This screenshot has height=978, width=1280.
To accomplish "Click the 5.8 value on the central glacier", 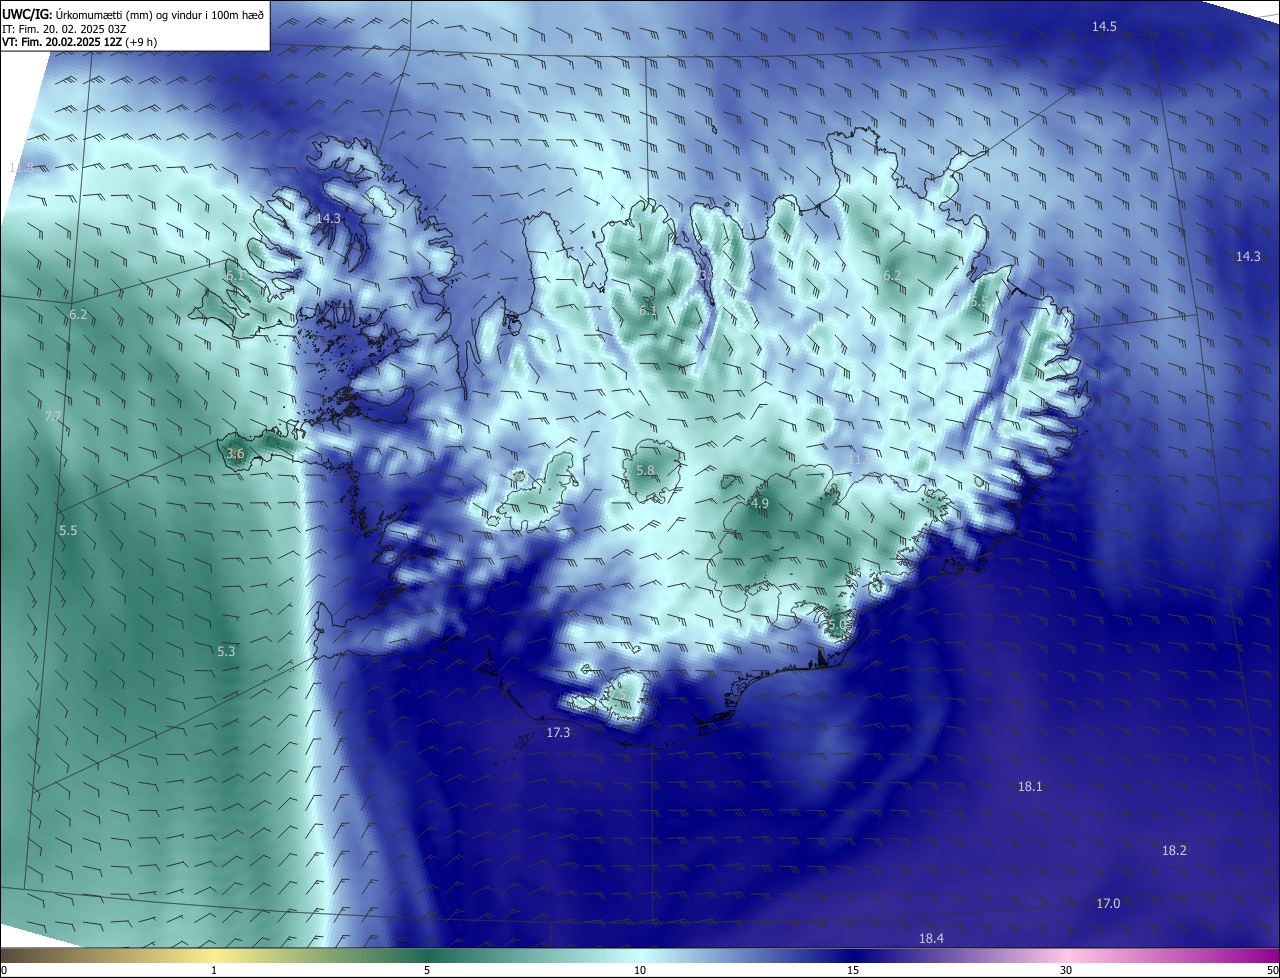I will click(645, 471).
